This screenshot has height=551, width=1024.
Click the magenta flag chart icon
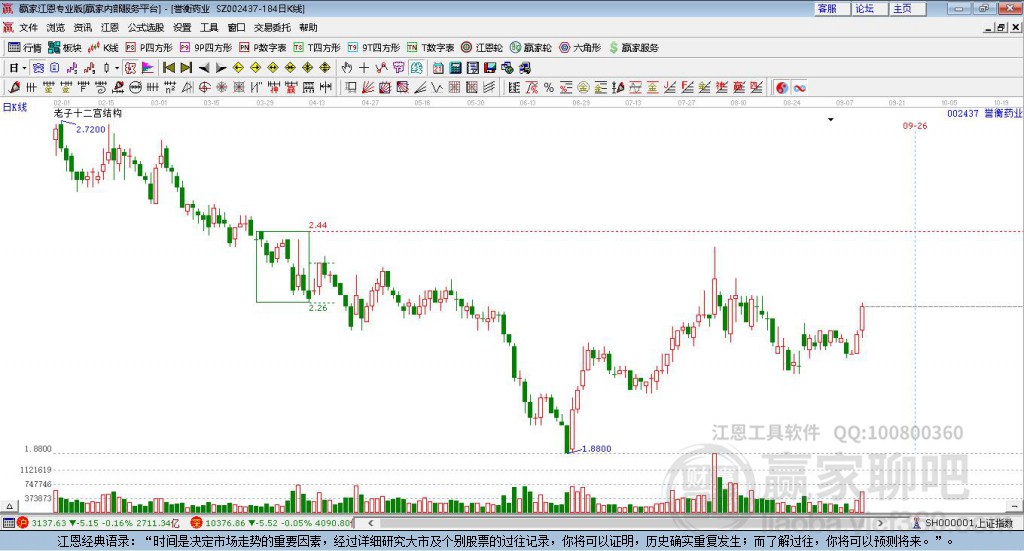[148, 68]
